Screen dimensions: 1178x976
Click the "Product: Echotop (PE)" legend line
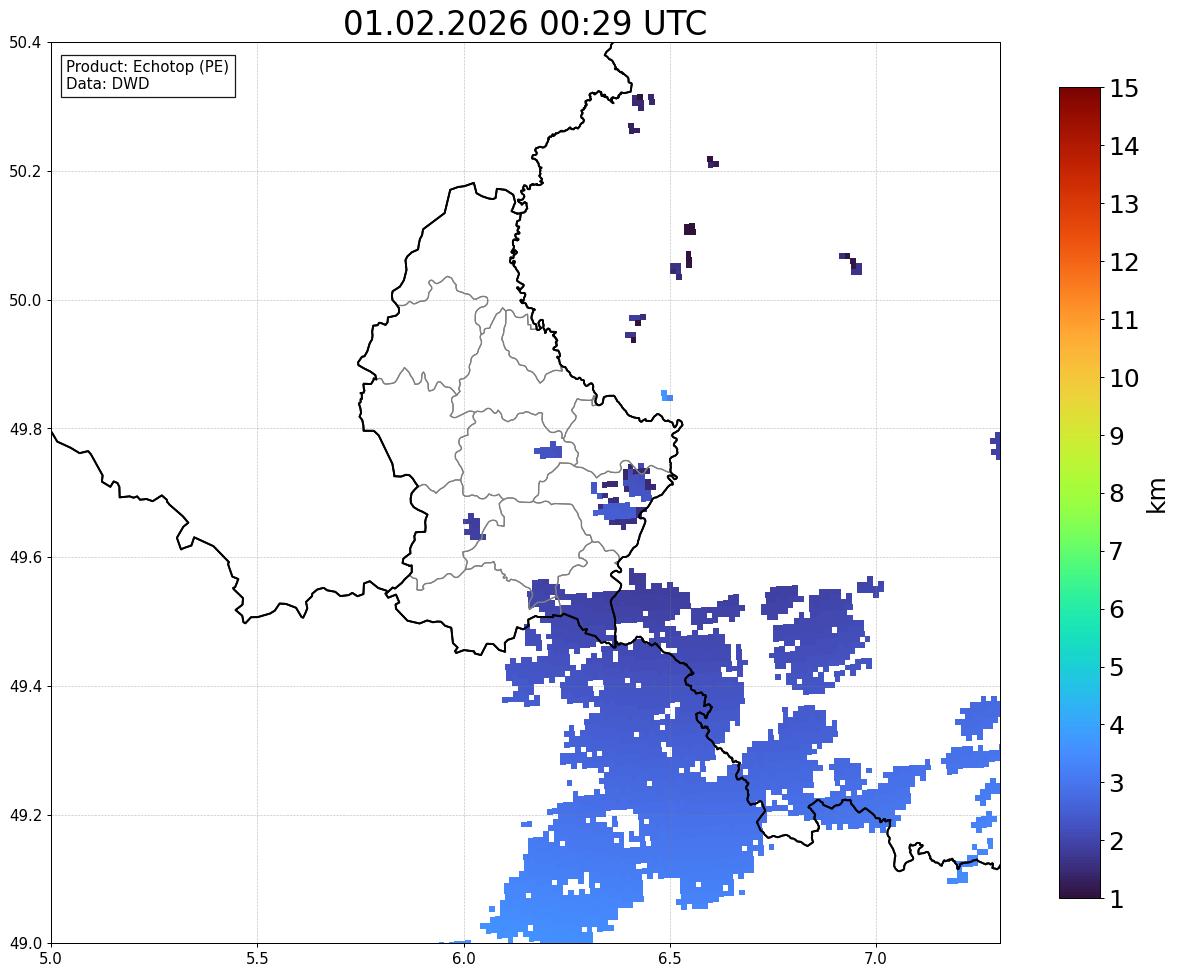click(x=147, y=67)
